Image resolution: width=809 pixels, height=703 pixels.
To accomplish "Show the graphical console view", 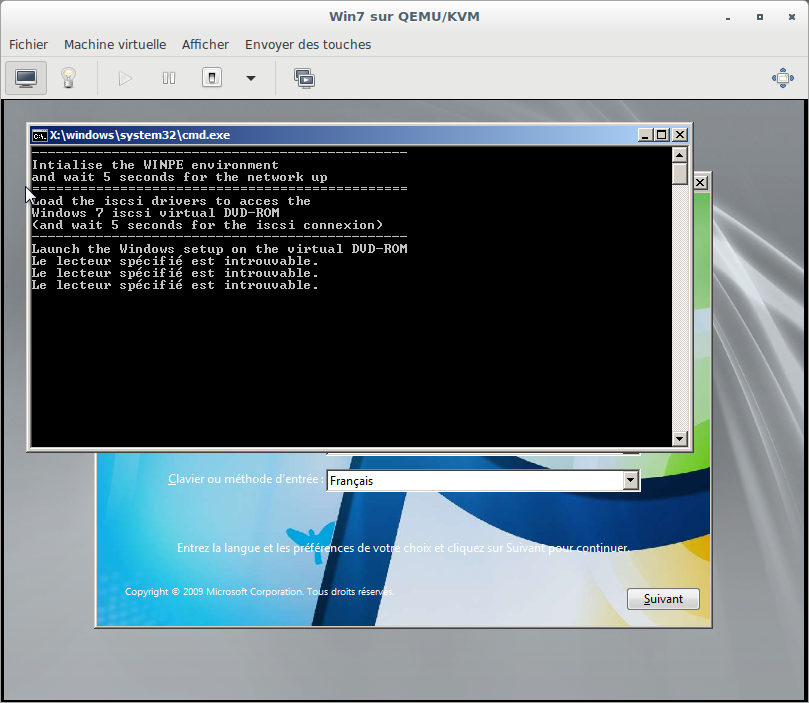I will [26, 78].
